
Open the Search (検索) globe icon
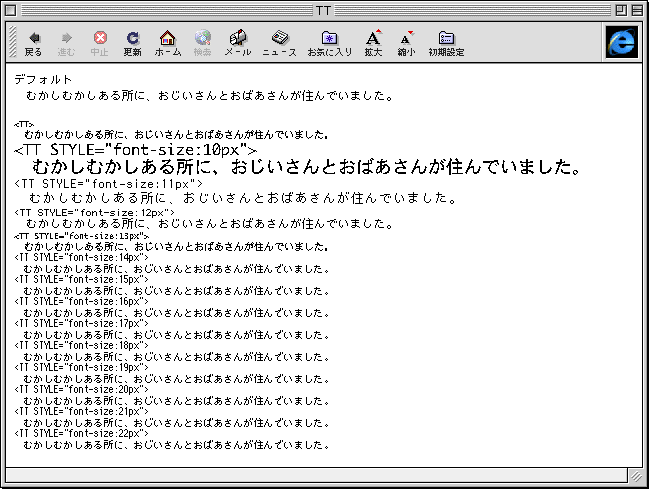(202, 42)
